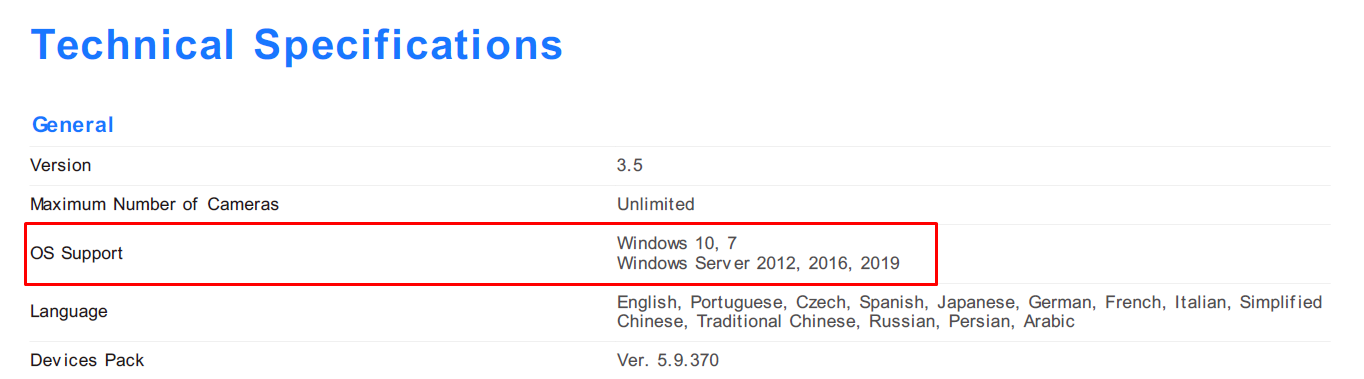The width and height of the screenshot is (1364, 379).
Task: Click the Ver. 5.9.370 value
Action: [x=668, y=360]
